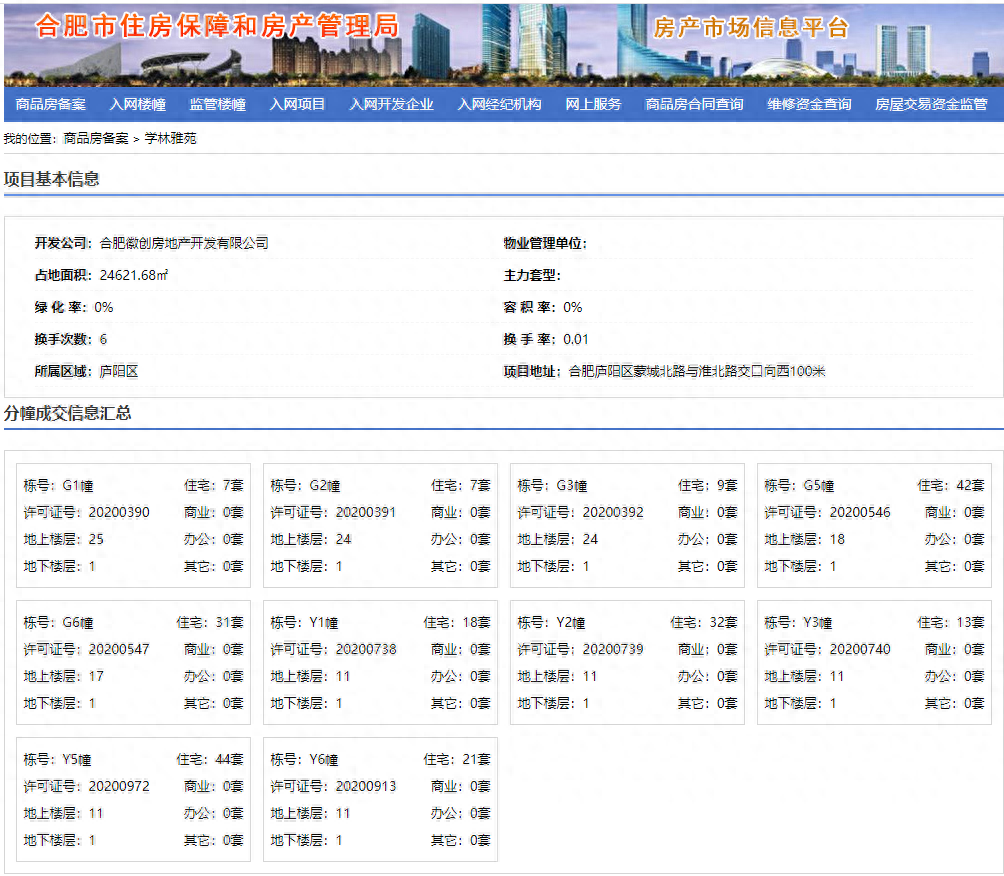Screen dimensions: 1004x876
Task: Open the 维修资金查询 menu item
Action: (809, 104)
